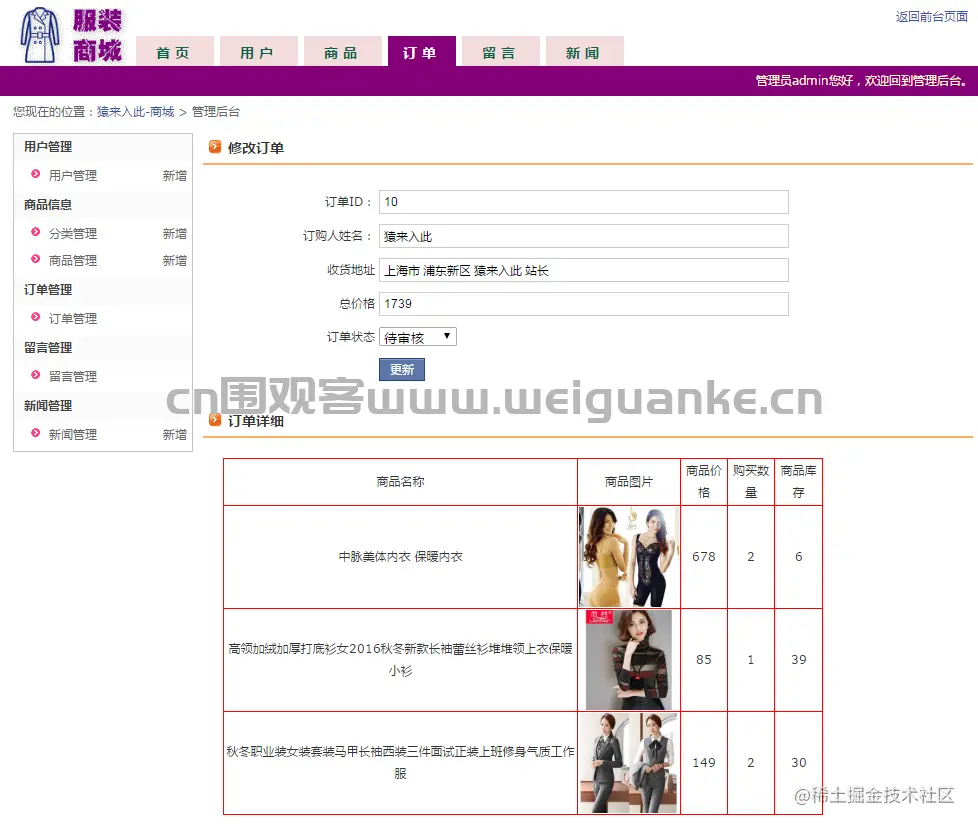Screen dimensions: 978x829
Task: Click the 中脉美体内衣 product thumbnail
Action: (629, 556)
